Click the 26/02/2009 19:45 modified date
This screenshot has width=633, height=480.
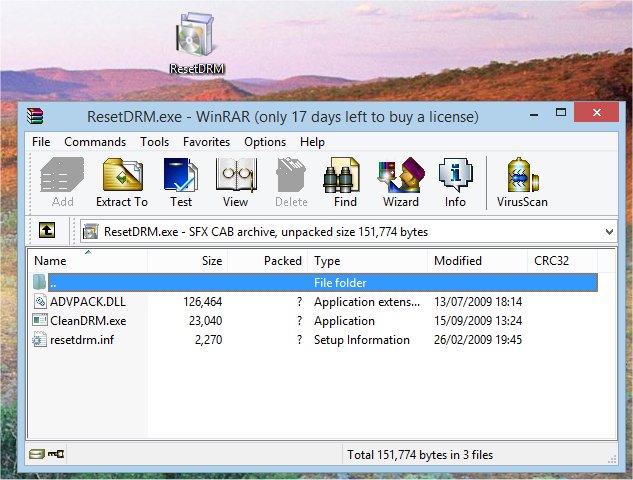point(478,340)
